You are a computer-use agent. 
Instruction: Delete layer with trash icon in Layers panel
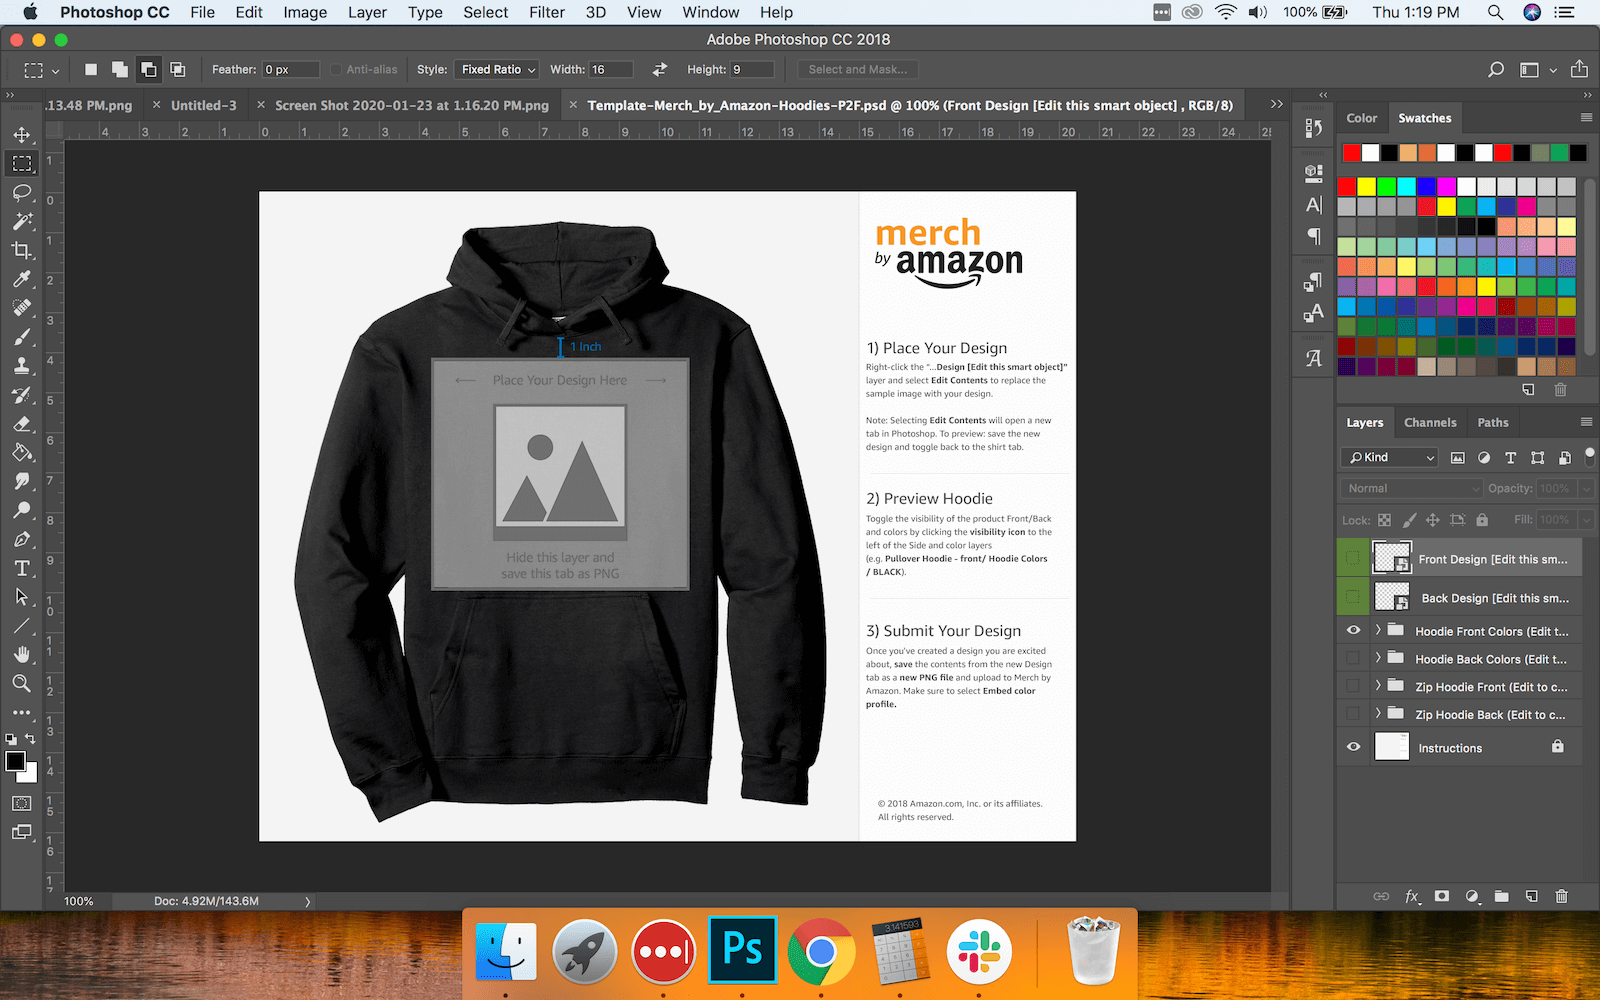tap(1562, 896)
